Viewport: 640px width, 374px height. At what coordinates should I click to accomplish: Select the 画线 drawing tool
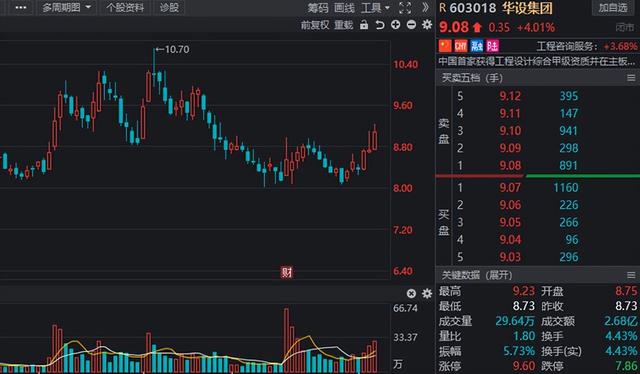coord(344,8)
